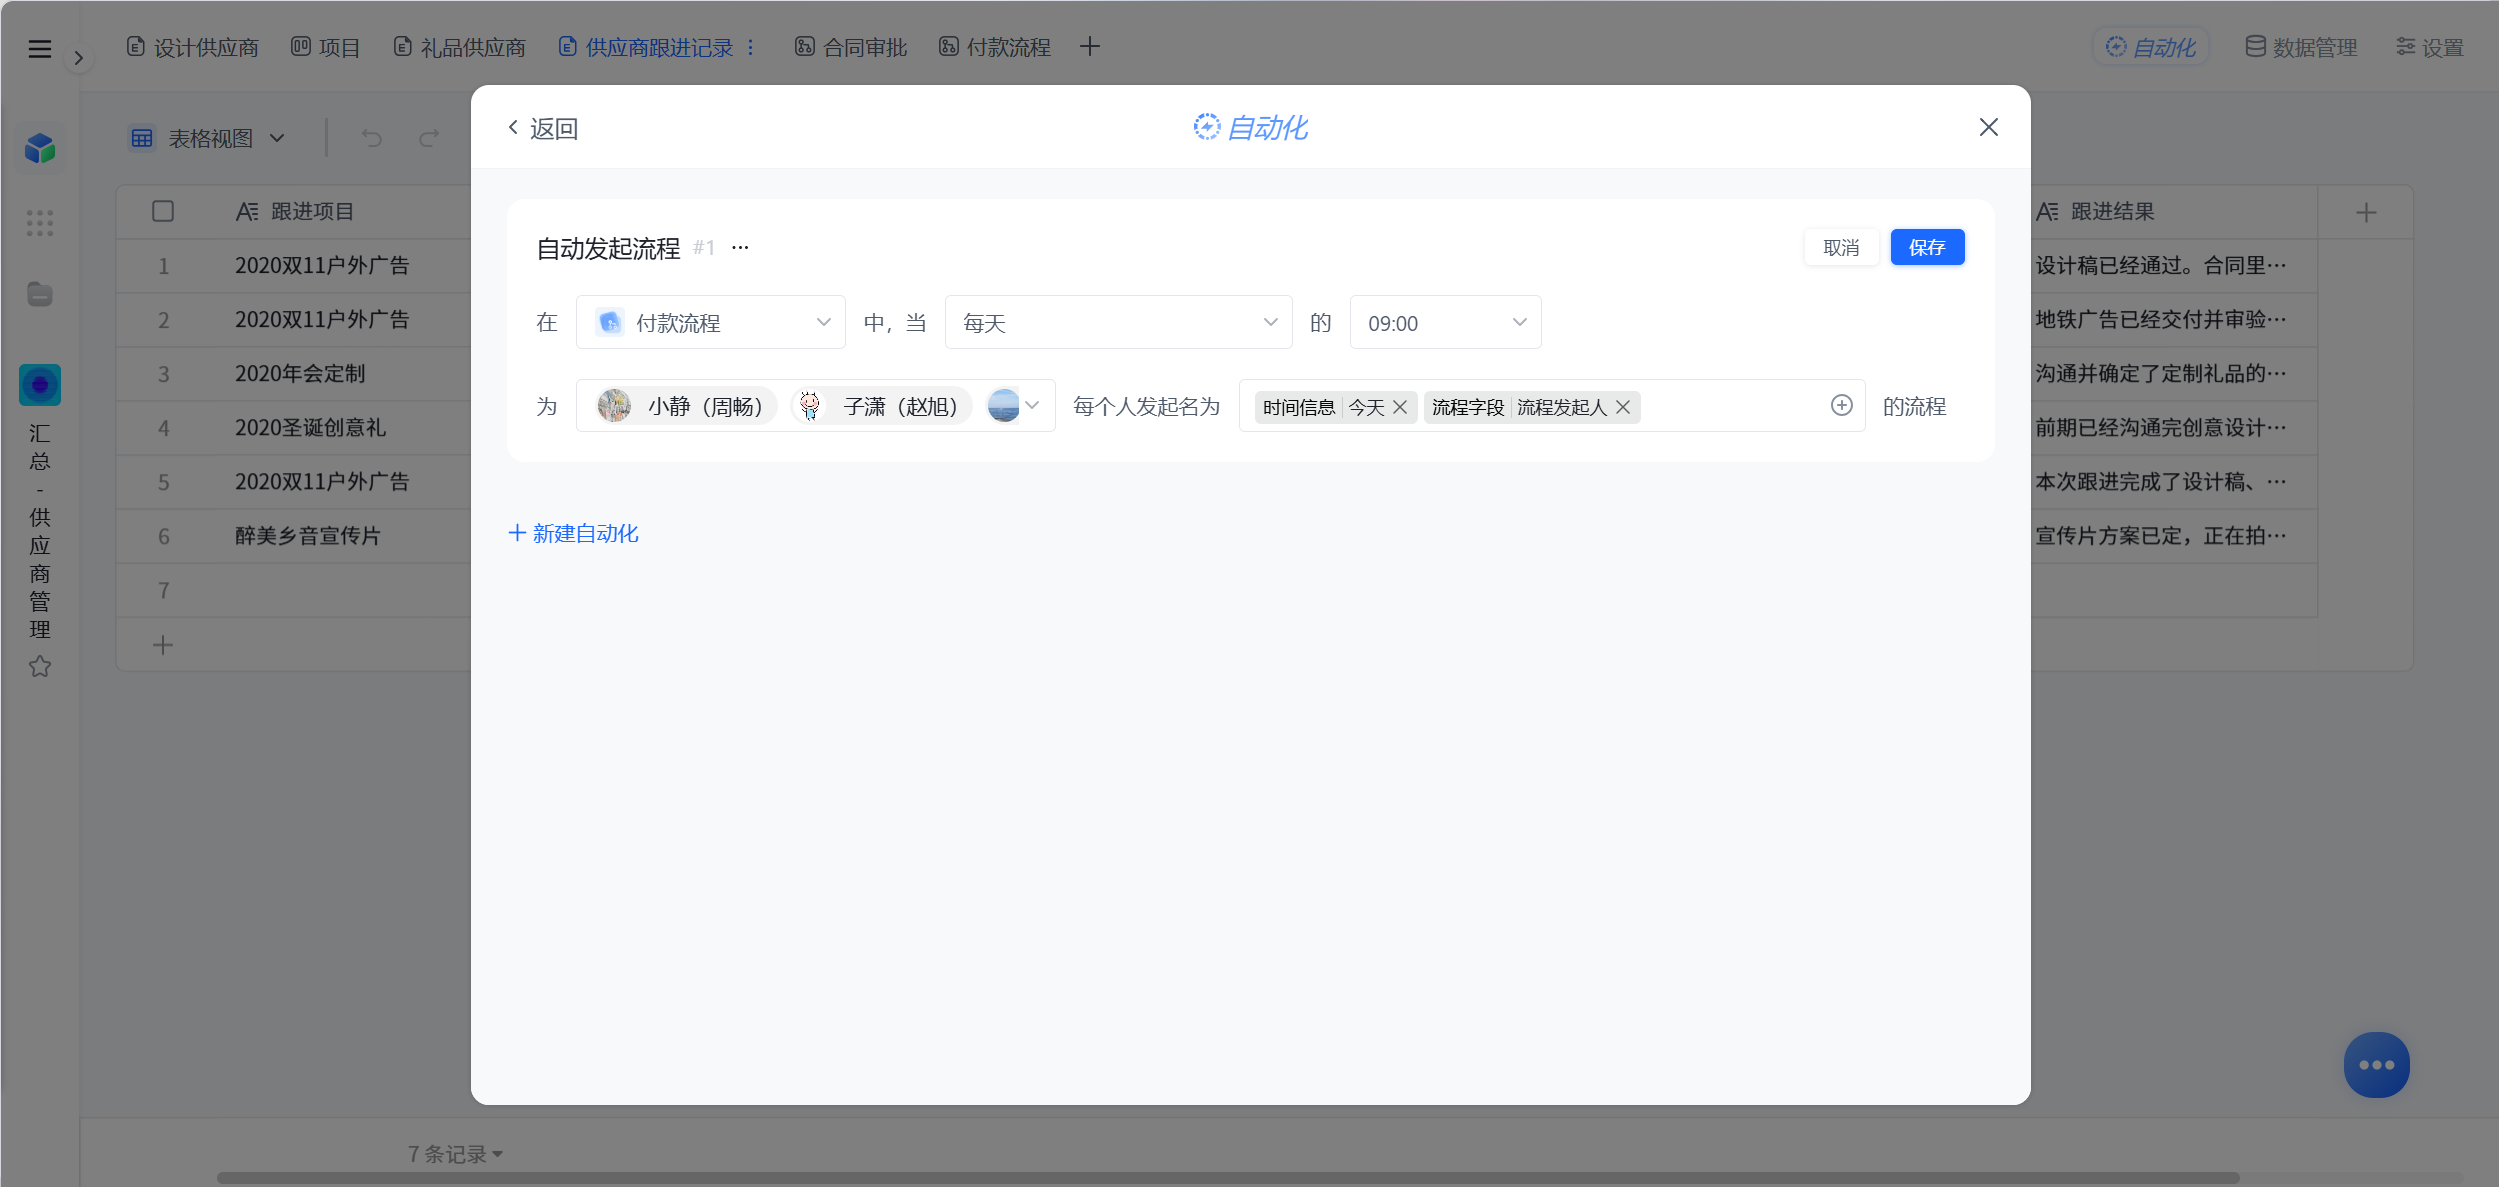Switch to the 设计供应商 tab
The image size is (2499, 1187).
[193, 47]
